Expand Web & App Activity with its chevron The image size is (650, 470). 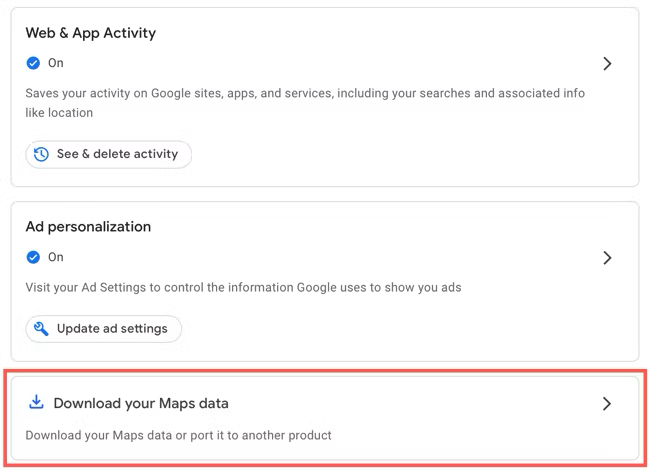click(607, 64)
